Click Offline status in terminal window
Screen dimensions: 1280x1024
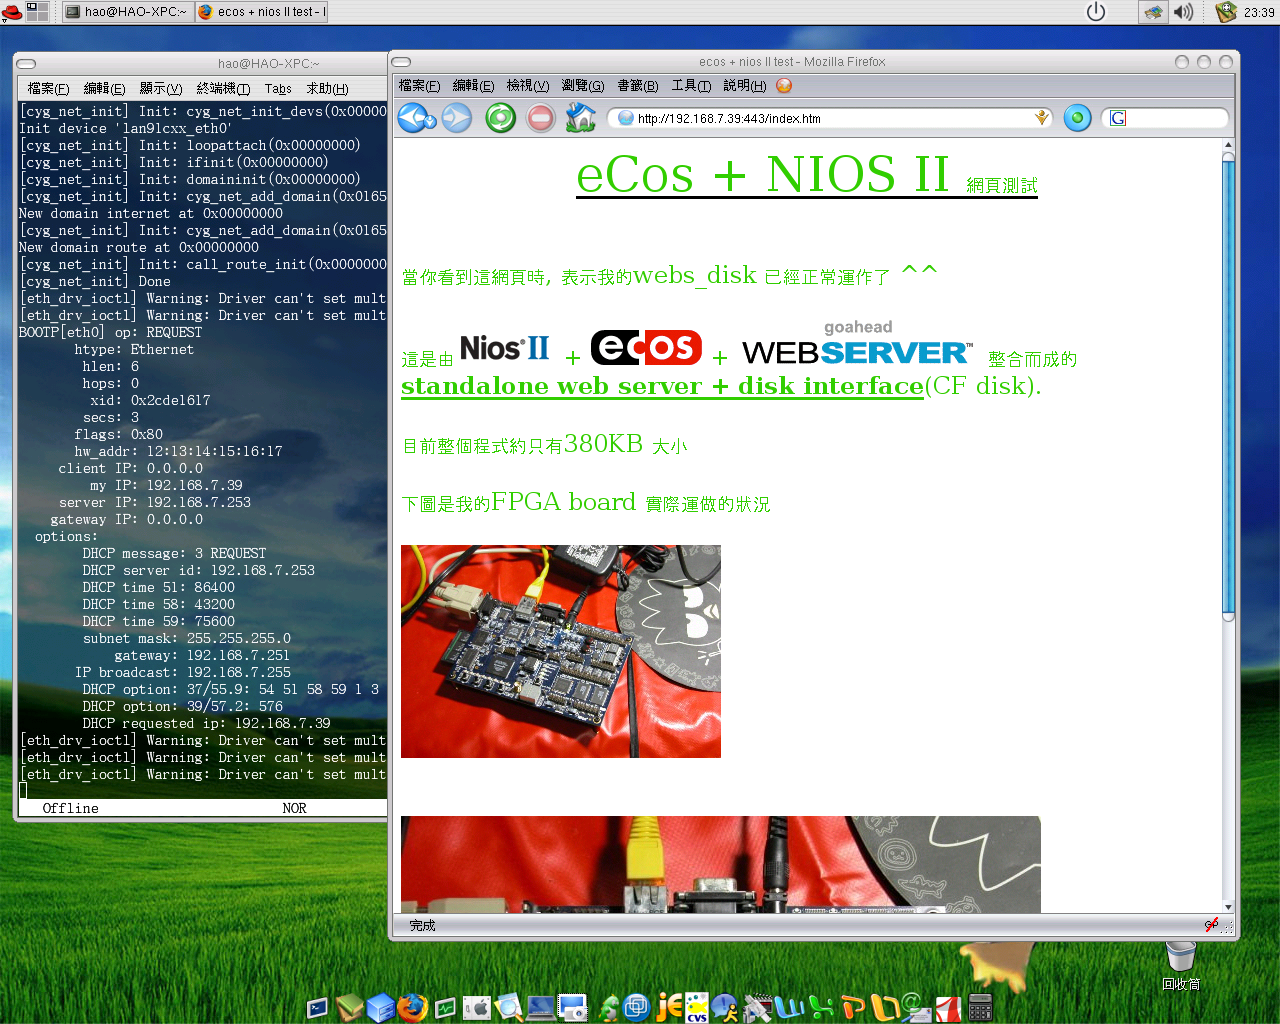coord(70,808)
